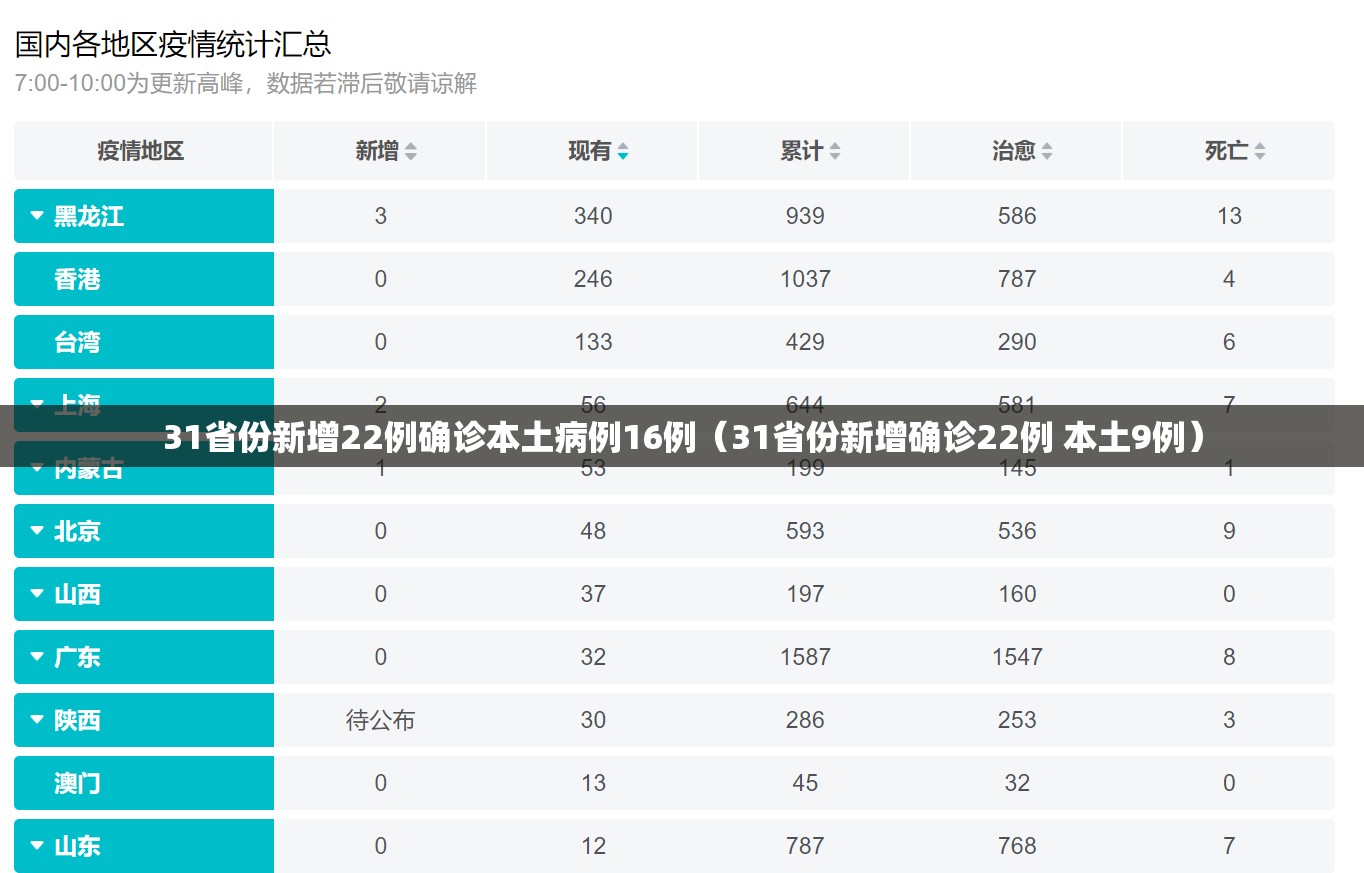Image resolution: width=1364 pixels, height=873 pixels.
Task: Click 山西 cured value 160
Action: pos(1017,594)
